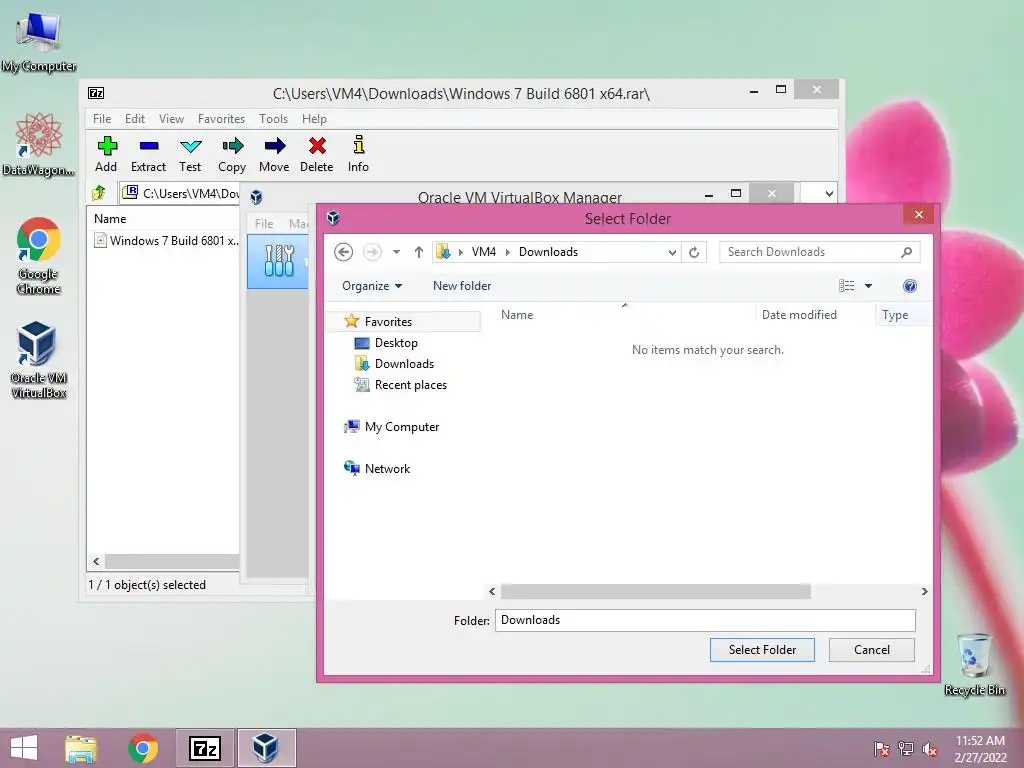
Task: Click the horizontal scrollbar in file list
Action: (656, 592)
